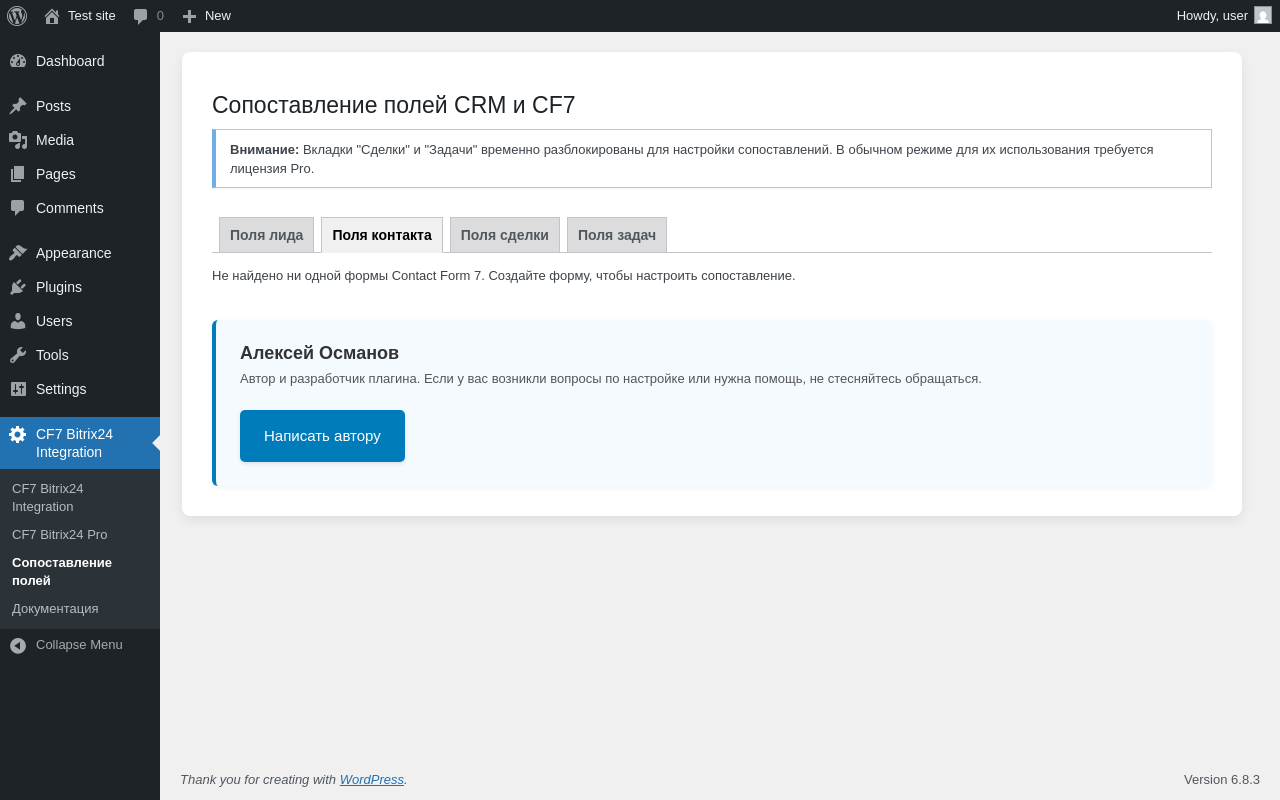Click the Tools wrench icon
The height and width of the screenshot is (800, 1280).
(x=18, y=355)
